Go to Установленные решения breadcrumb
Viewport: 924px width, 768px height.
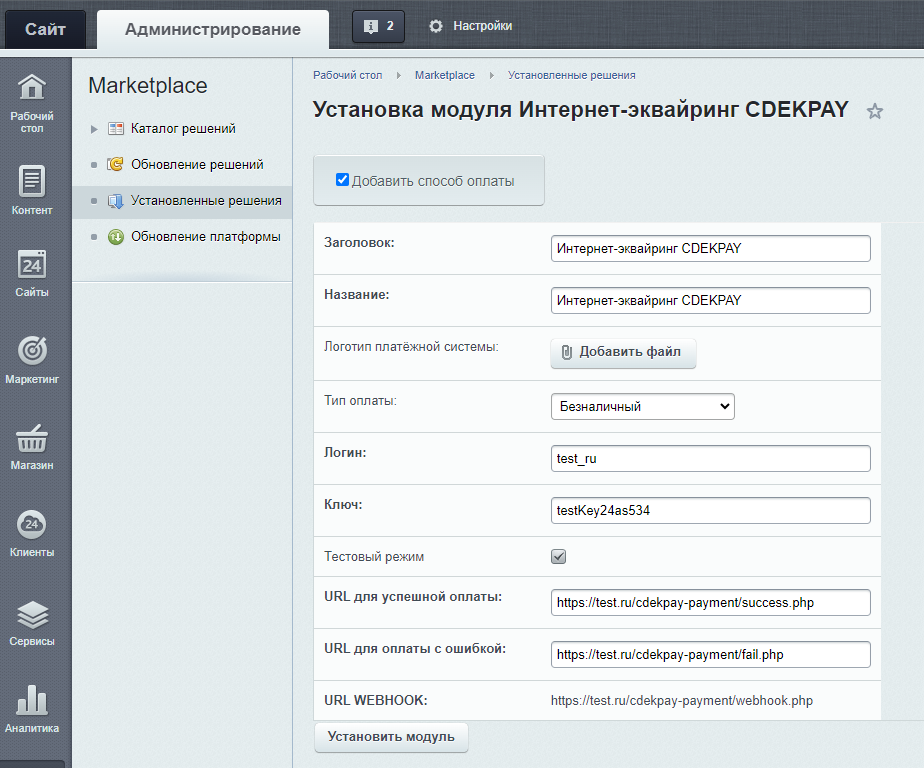pos(572,75)
